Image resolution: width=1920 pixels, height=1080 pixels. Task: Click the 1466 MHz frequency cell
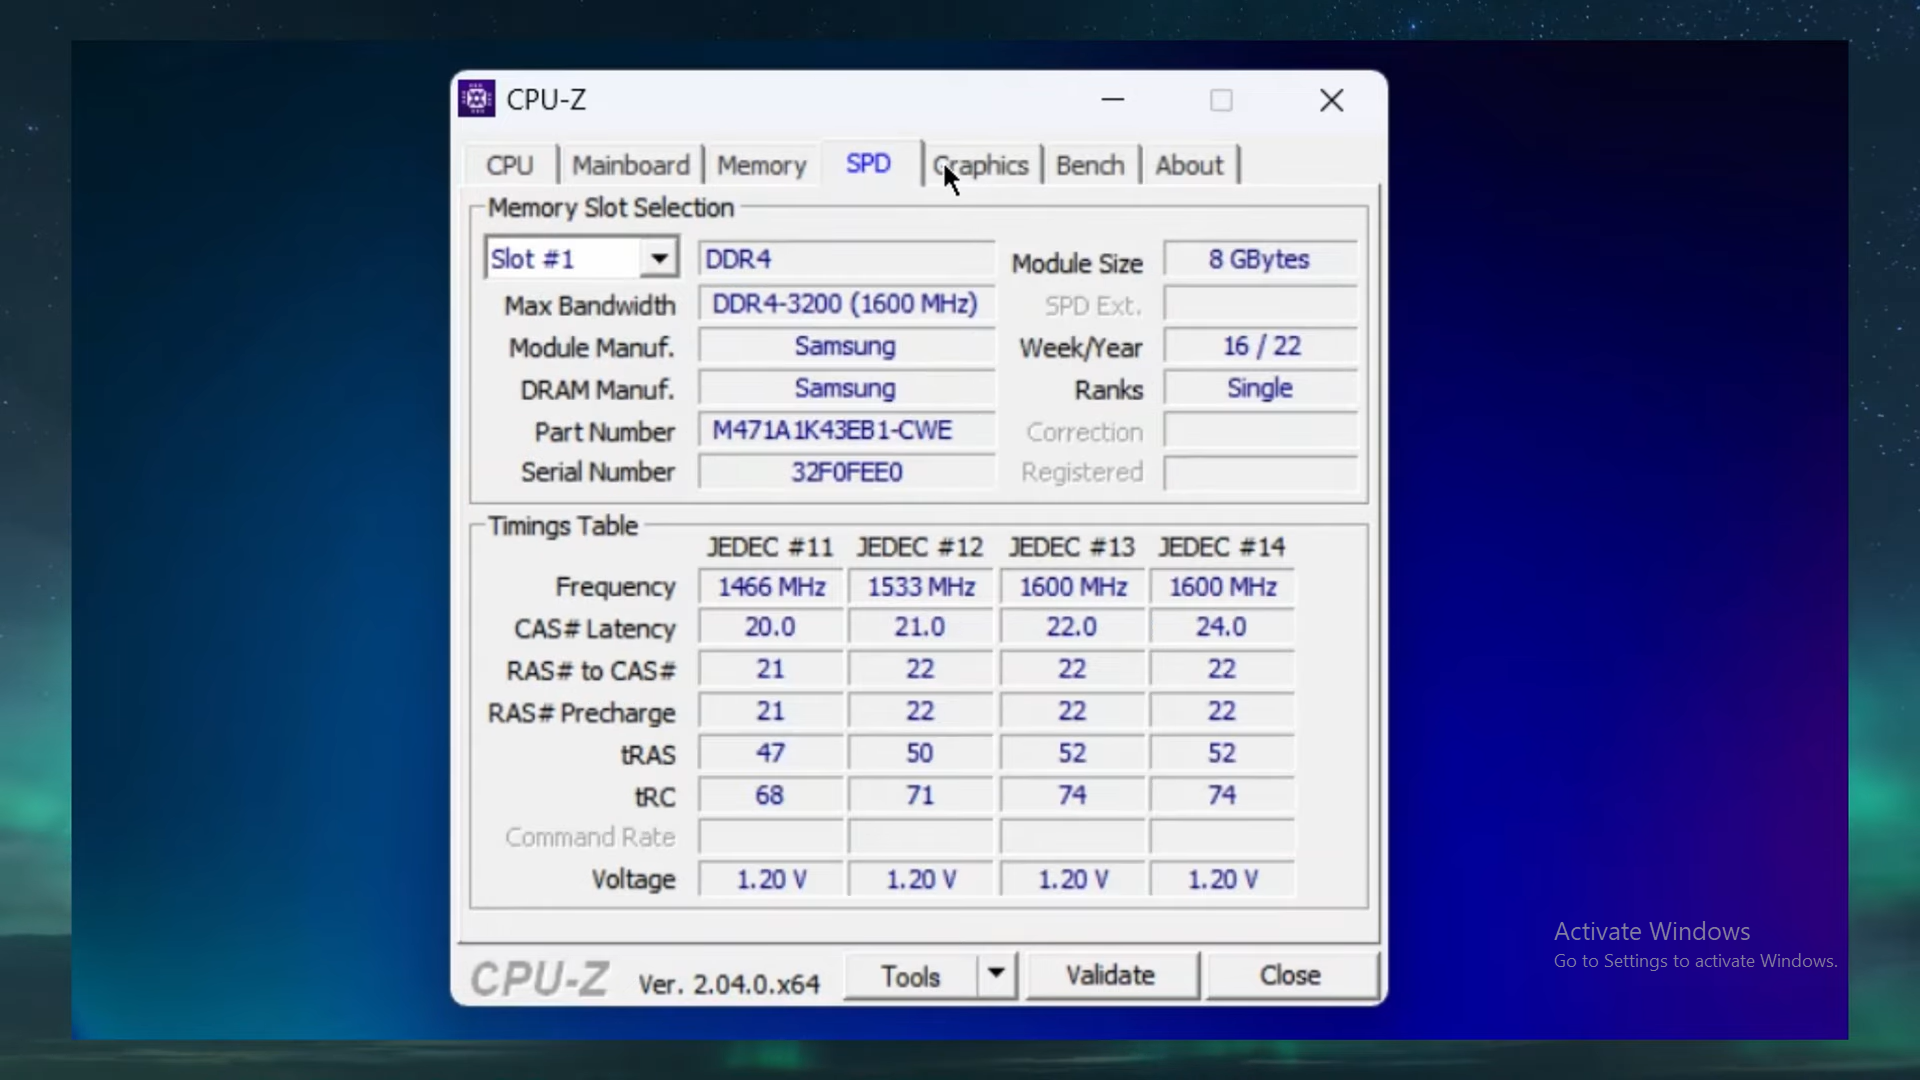[771, 587]
